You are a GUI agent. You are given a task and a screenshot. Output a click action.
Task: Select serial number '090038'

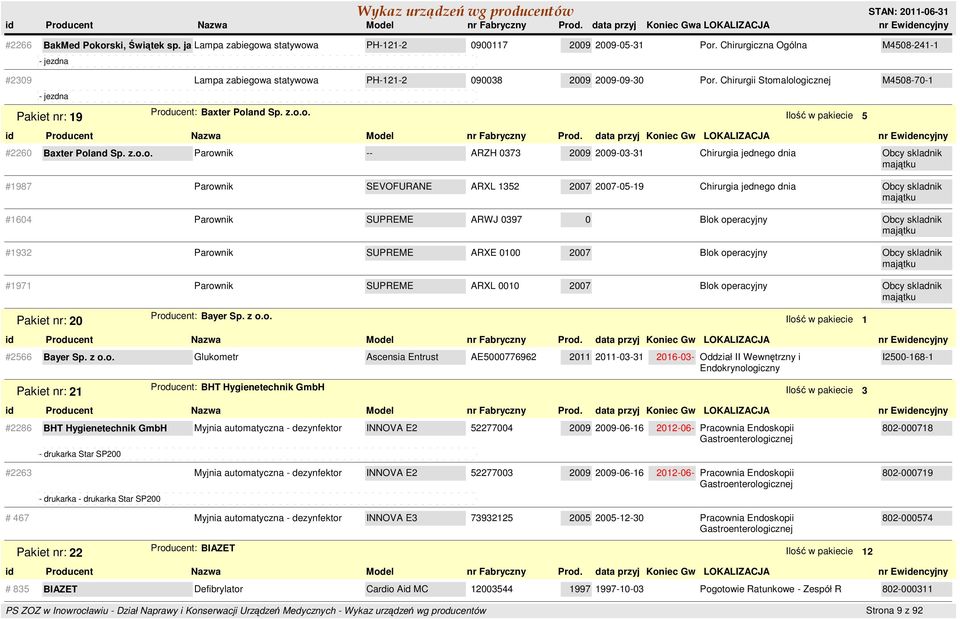486,80
